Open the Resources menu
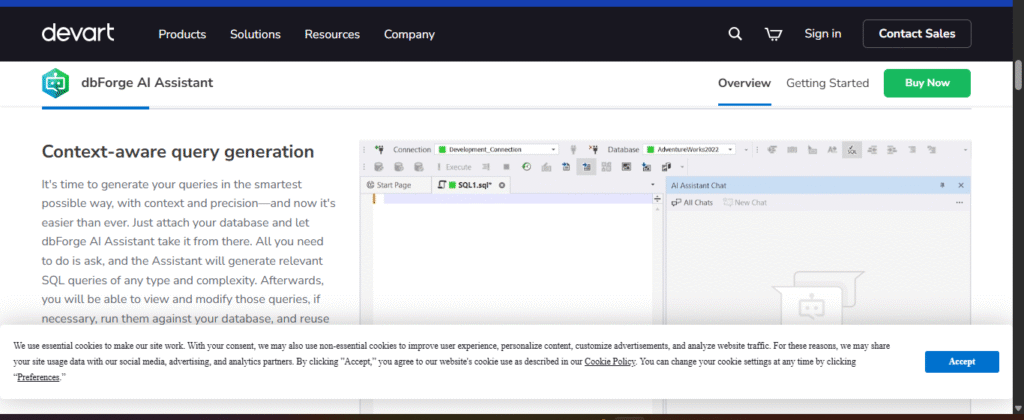This screenshot has width=1024, height=420. tap(332, 35)
